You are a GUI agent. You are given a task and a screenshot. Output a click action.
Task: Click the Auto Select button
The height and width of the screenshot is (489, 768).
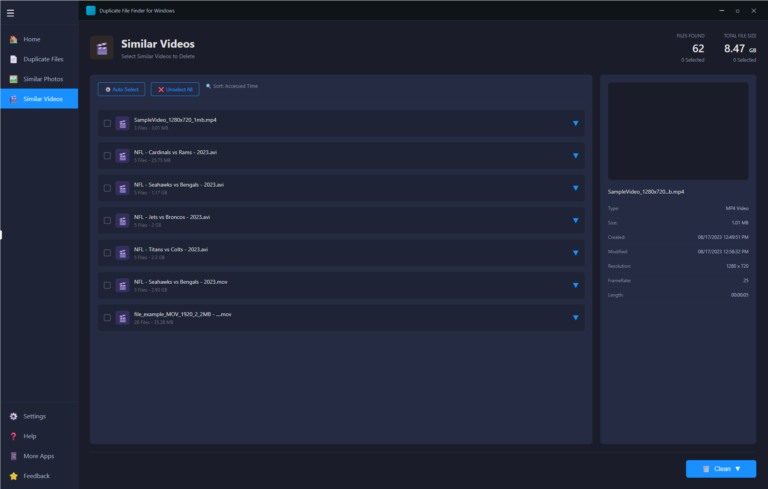[x=121, y=89]
